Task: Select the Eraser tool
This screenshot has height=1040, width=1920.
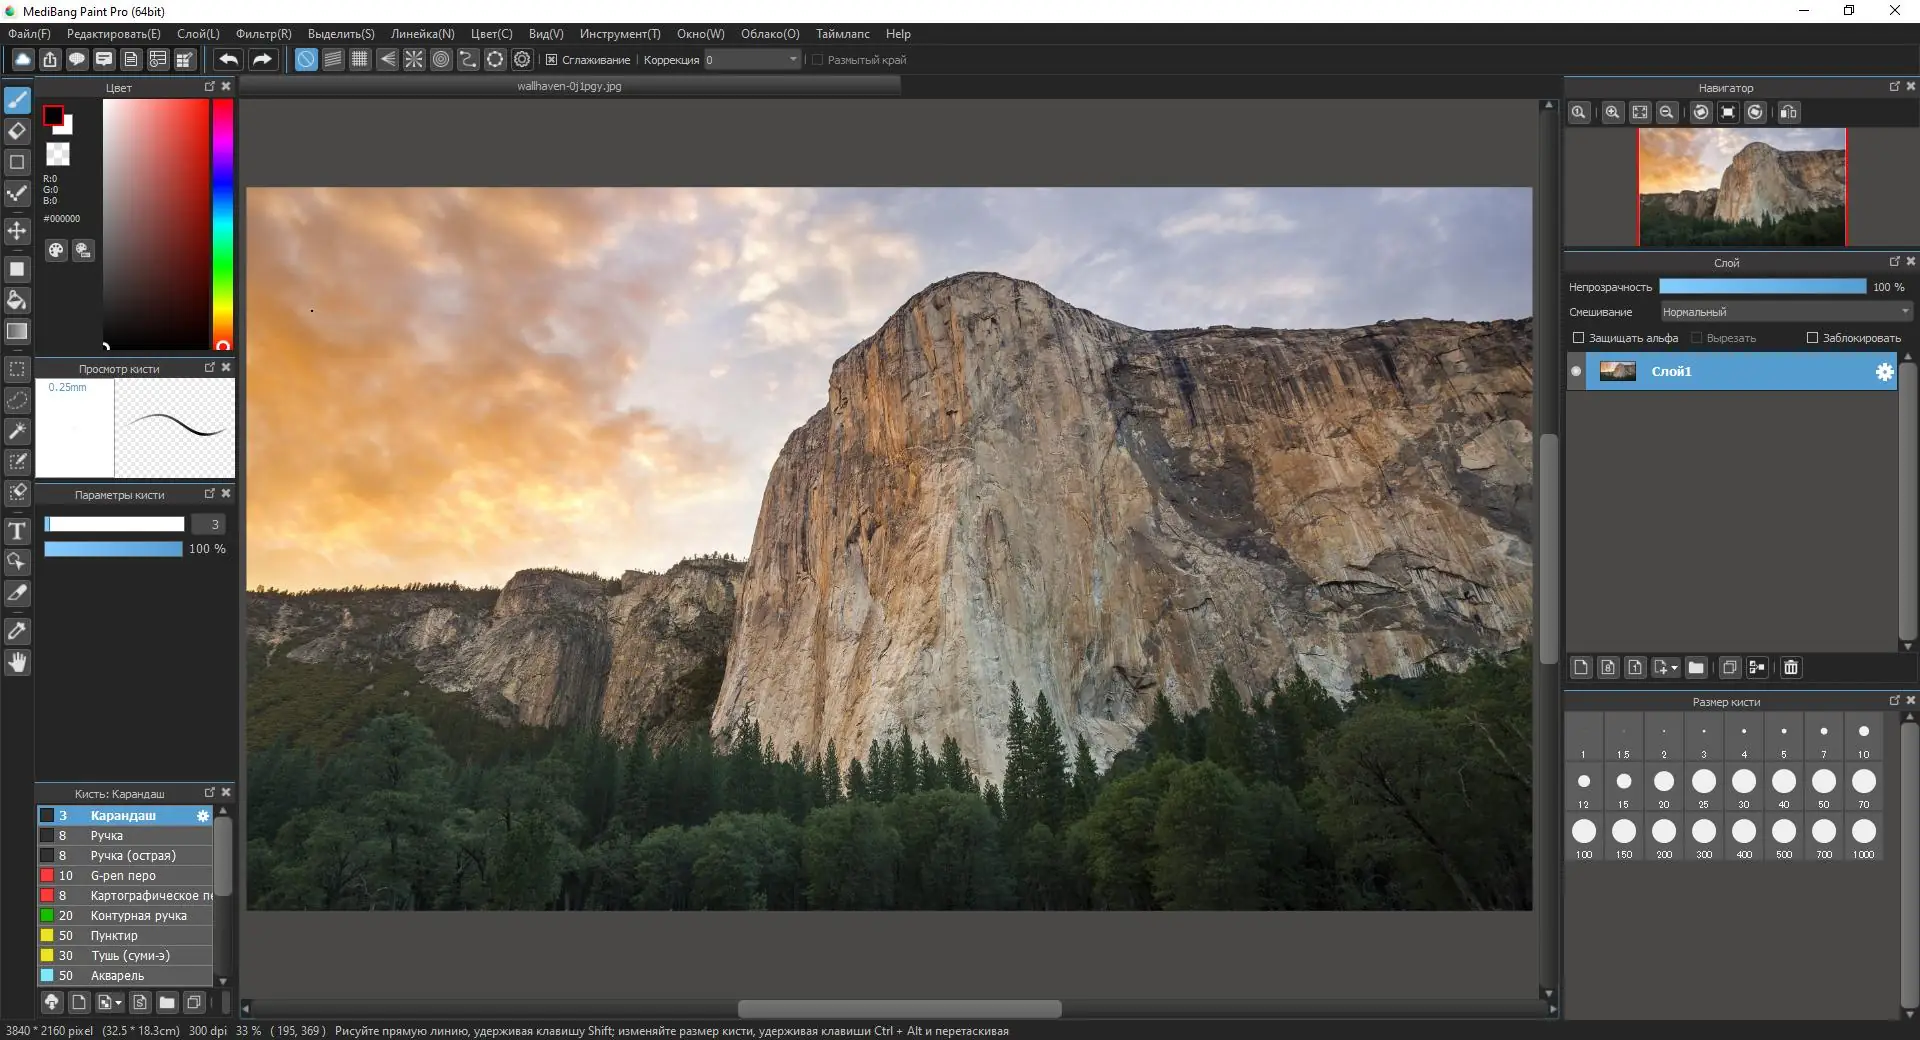Action: [17, 131]
